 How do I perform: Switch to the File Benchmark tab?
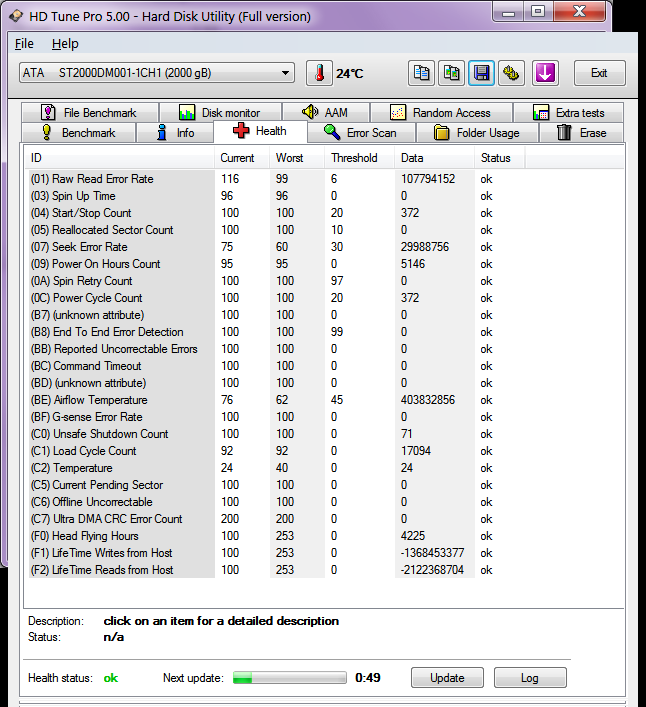89,112
